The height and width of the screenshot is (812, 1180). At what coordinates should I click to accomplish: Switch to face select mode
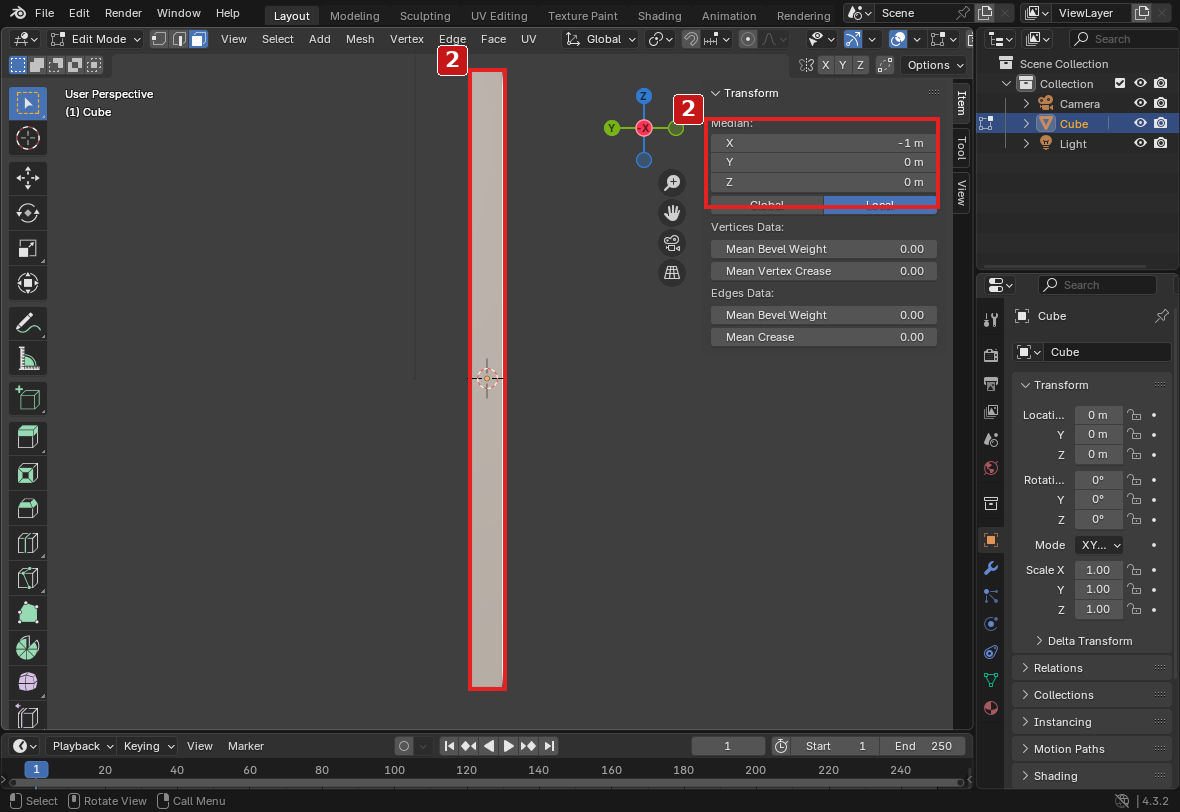tap(199, 39)
